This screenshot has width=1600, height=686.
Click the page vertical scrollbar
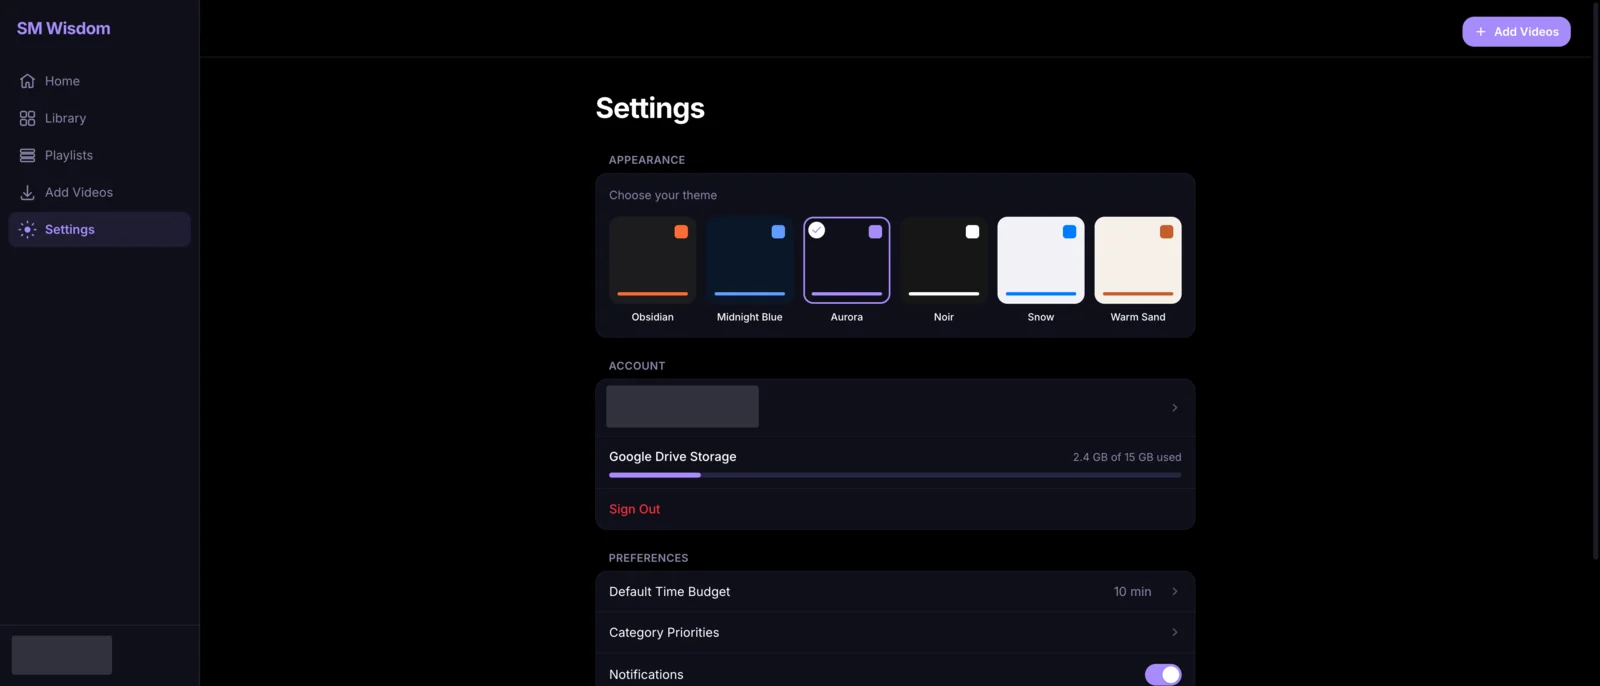pyautogui.click(x=1595, y=280)
